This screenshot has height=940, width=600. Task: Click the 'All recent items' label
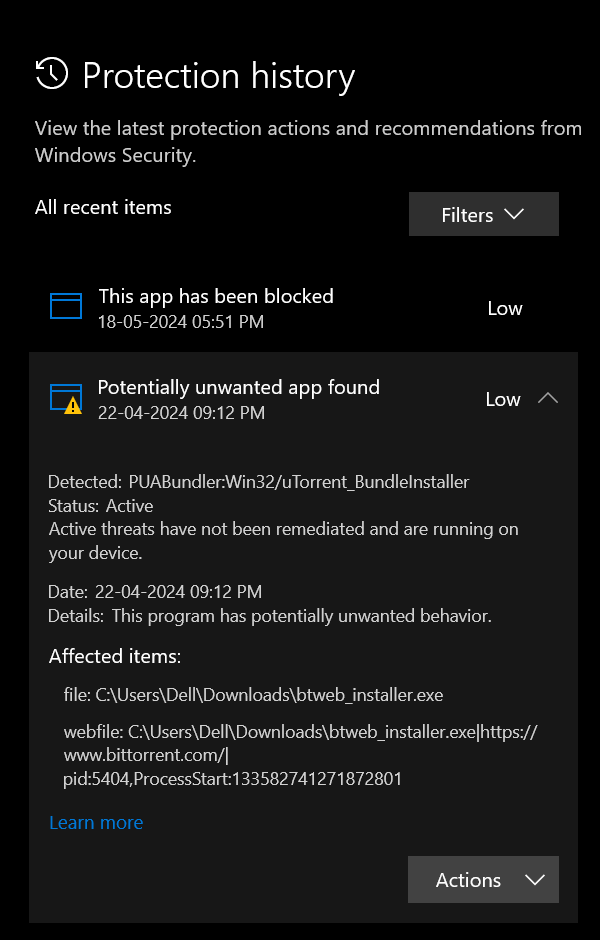click(103, 207)
